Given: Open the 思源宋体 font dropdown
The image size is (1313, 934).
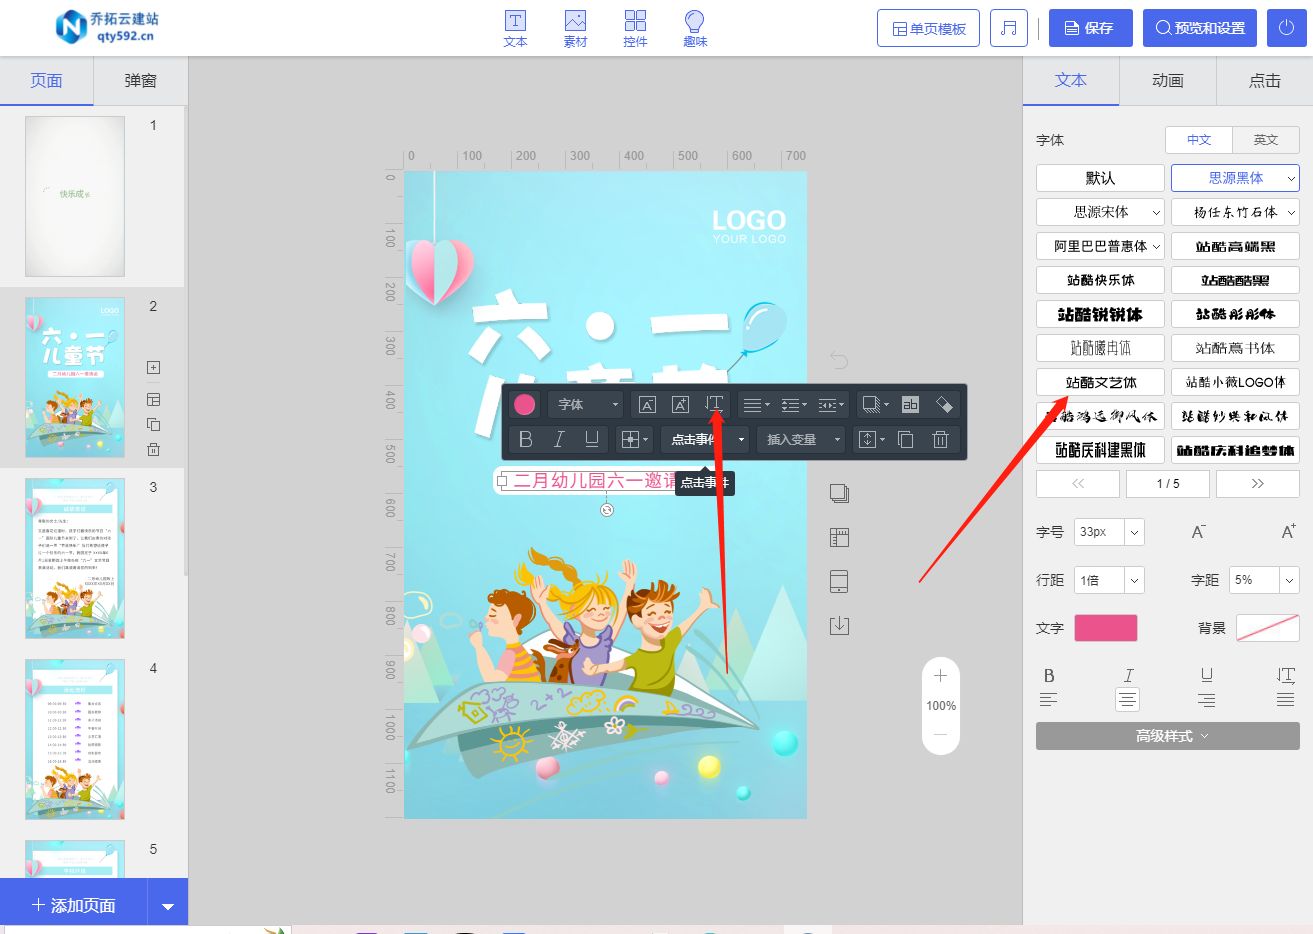Looking at the screenshot, I should (x=1100, y=212).
